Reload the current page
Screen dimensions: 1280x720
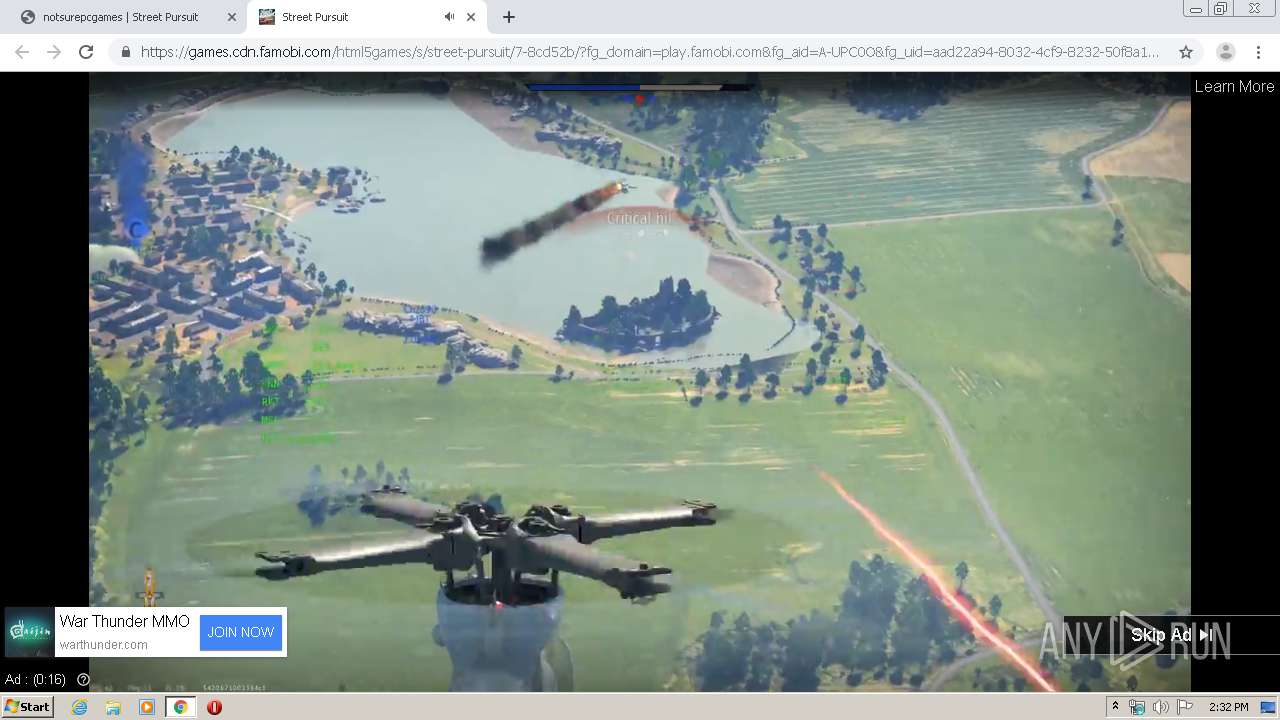[86, 52]
